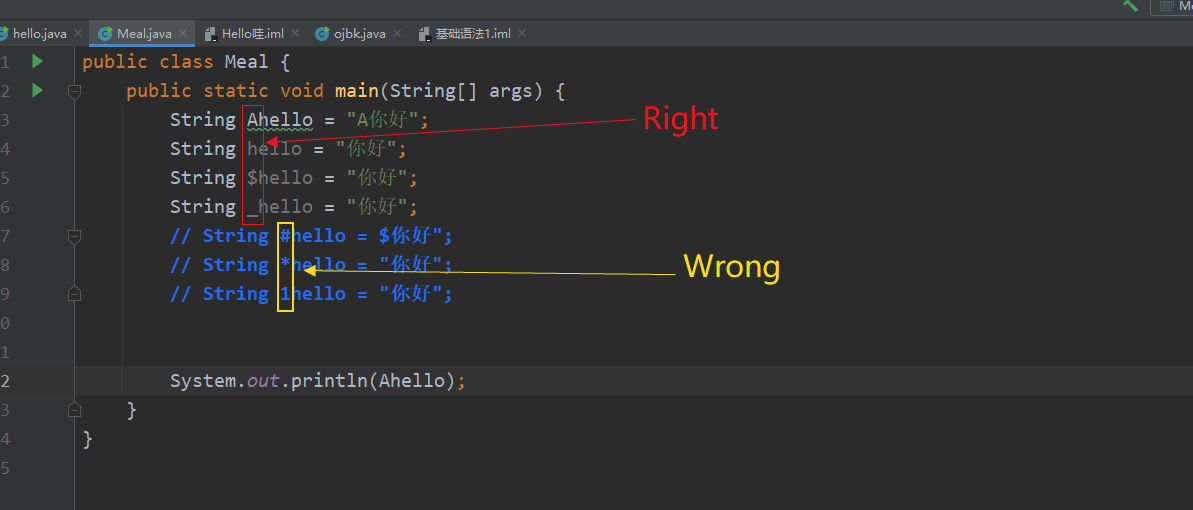Click the String[] args parameter
This screenshot has height=510, width=1193.
click(x=462, y=91)
